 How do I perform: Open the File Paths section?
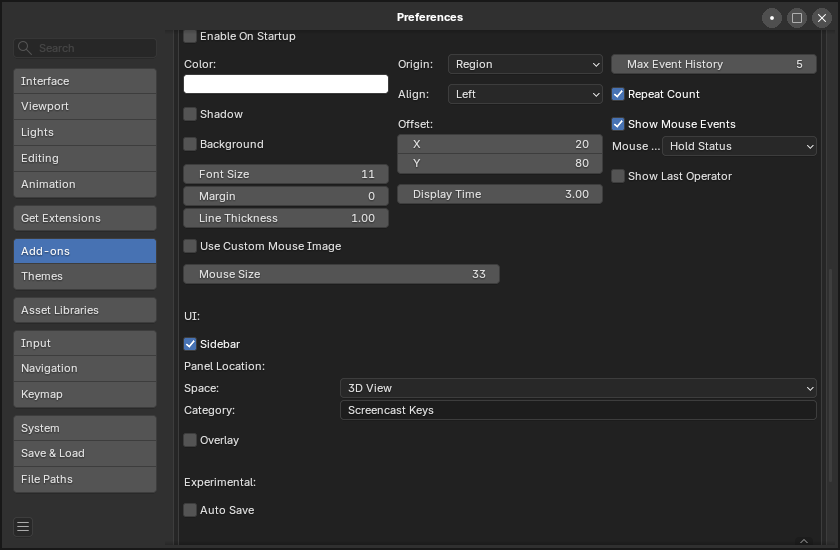[x=85, y=479]
